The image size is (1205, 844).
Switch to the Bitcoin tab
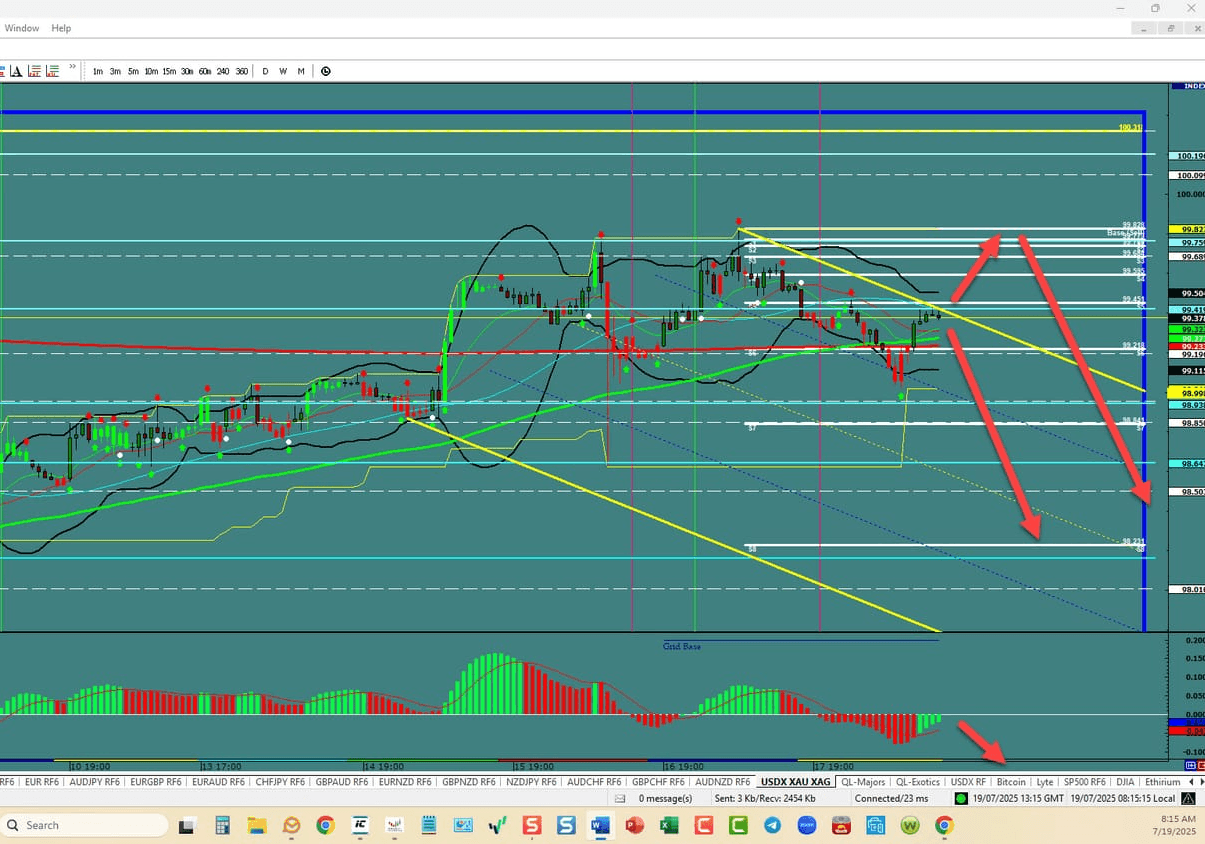pyautogui.click(x=1011, y=781)
